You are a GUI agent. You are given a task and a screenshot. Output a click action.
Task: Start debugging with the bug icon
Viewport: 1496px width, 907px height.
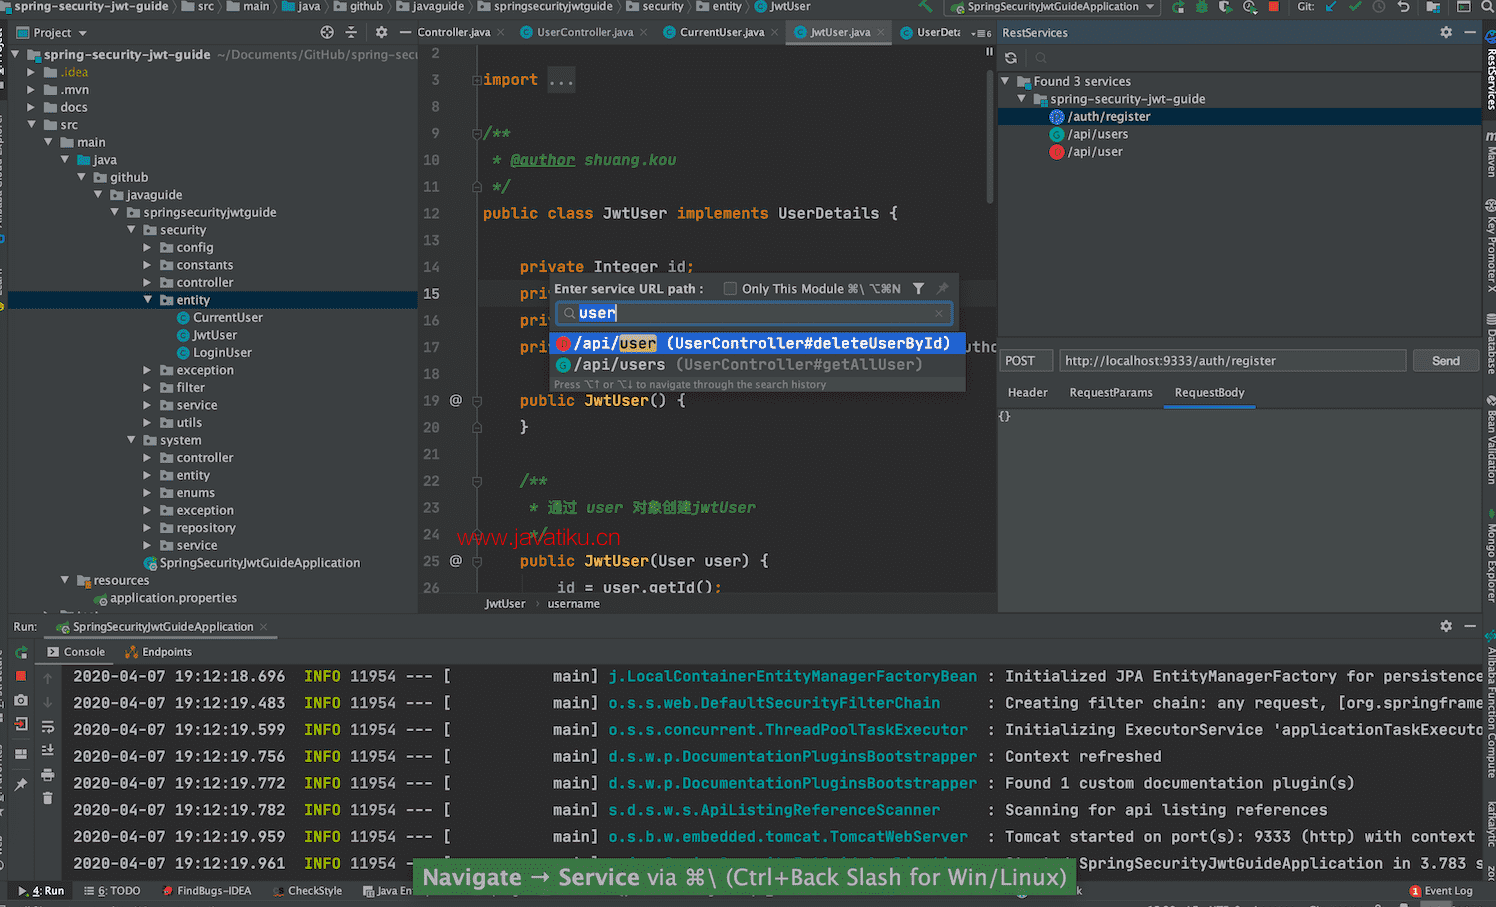tap(1202, 7)
